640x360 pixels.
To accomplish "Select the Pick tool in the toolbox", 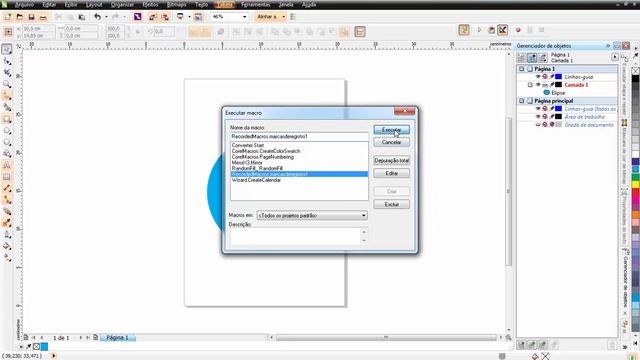I will [7, 49].
